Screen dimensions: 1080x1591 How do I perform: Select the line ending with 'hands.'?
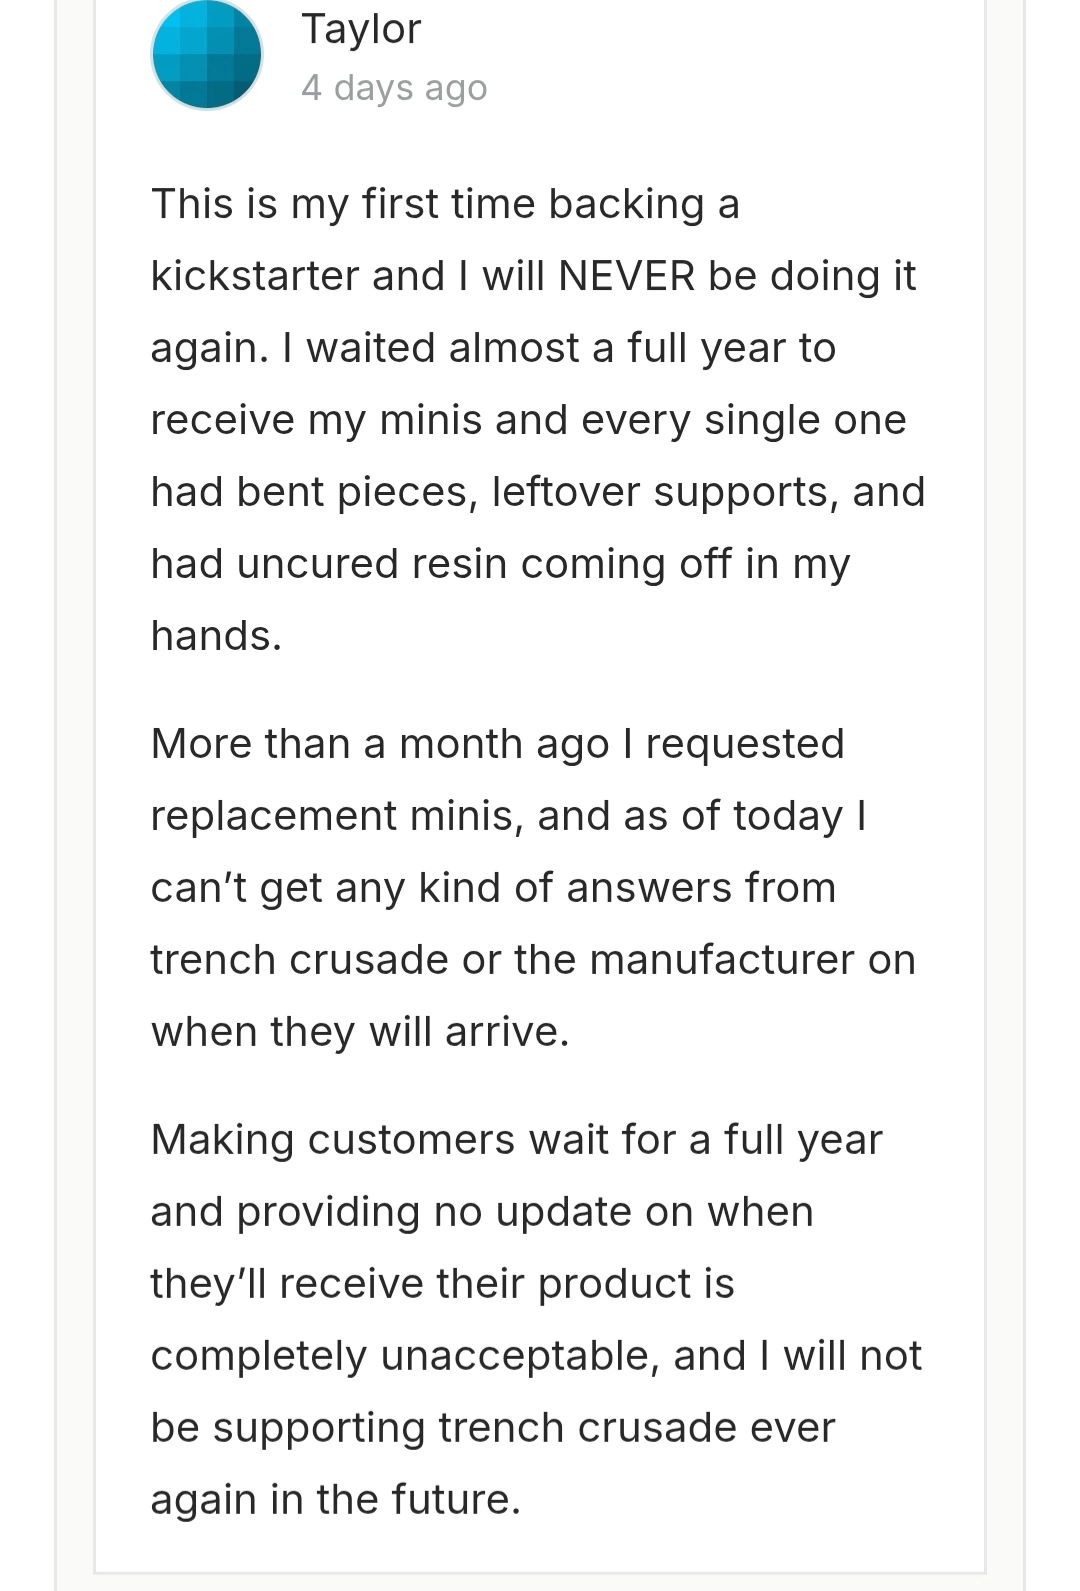[216, 636]
